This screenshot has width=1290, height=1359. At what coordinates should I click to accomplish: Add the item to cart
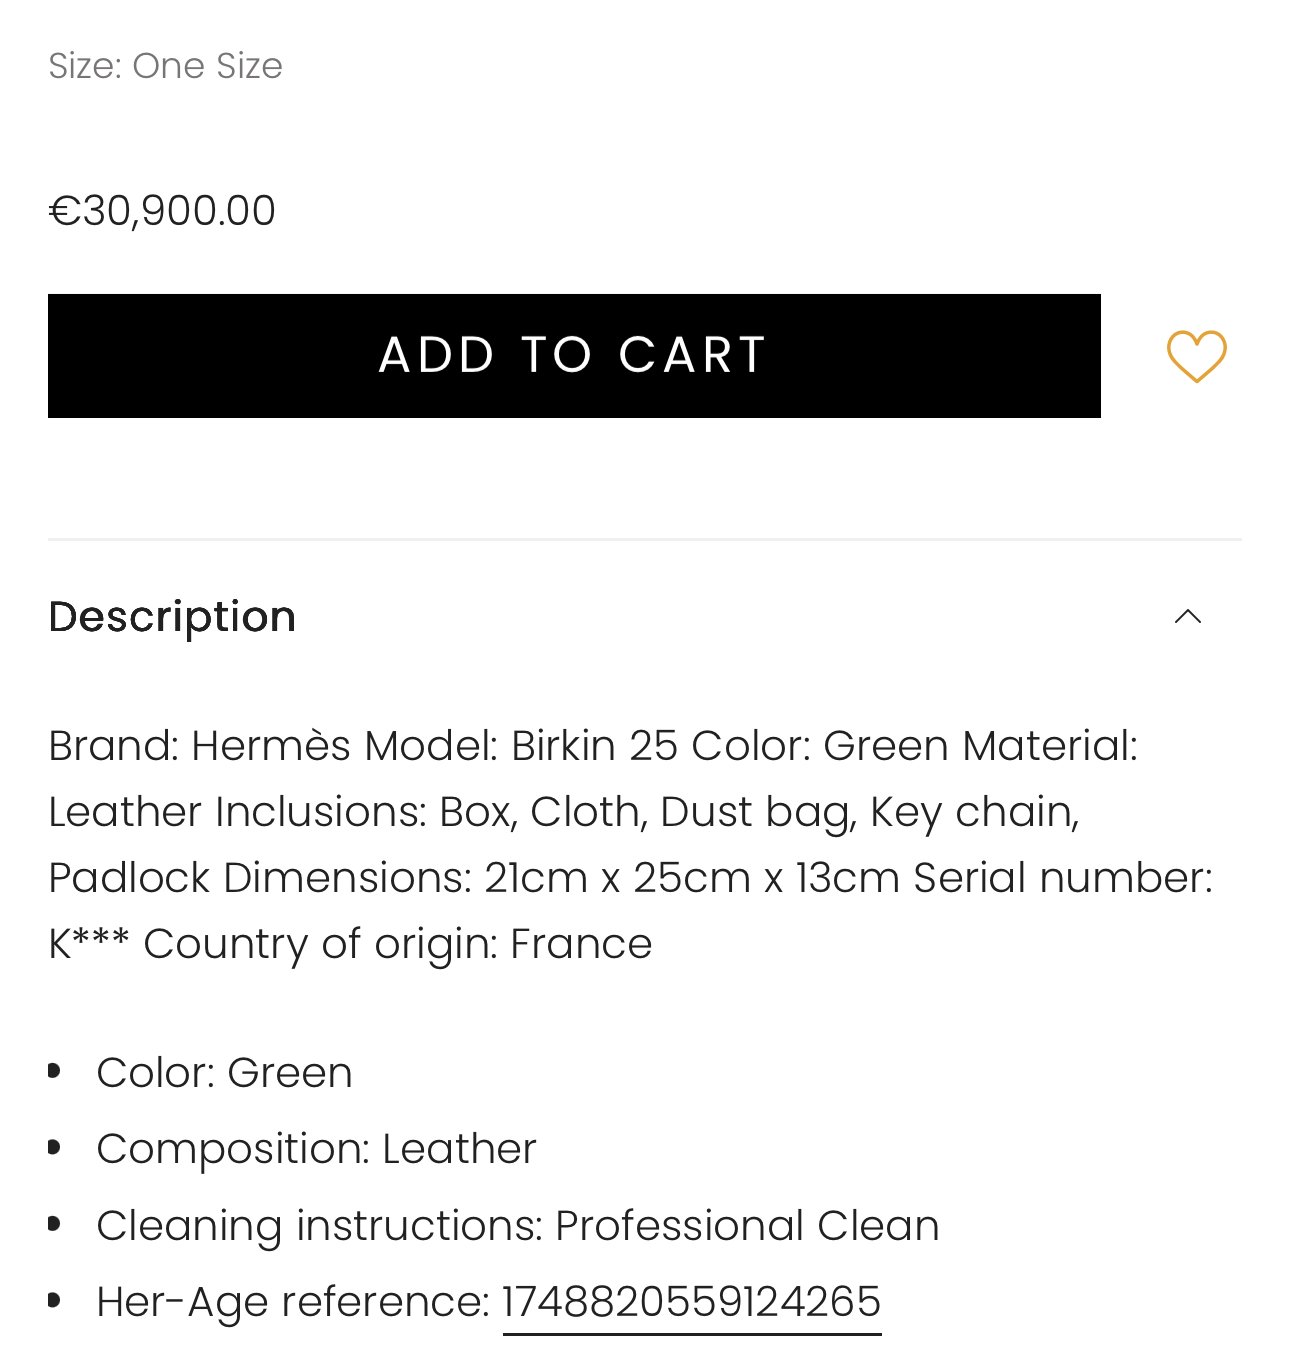click(x=574, y=356)
